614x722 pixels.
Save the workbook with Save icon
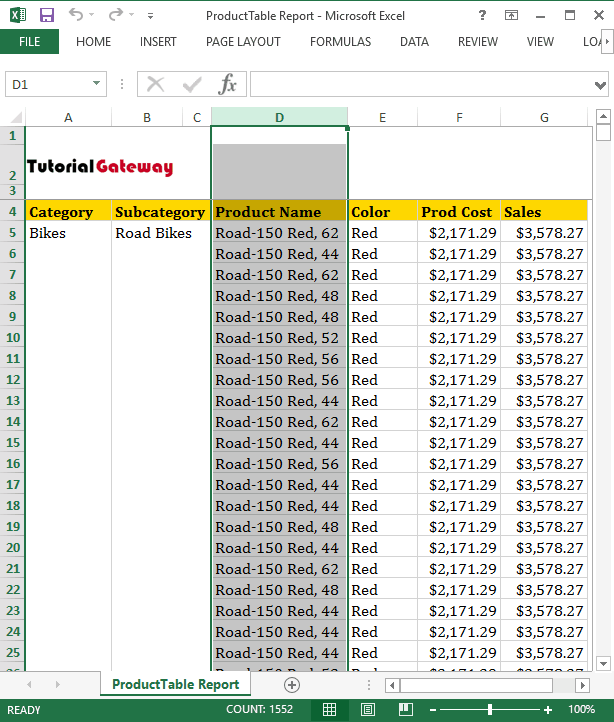tap(47, 15)
